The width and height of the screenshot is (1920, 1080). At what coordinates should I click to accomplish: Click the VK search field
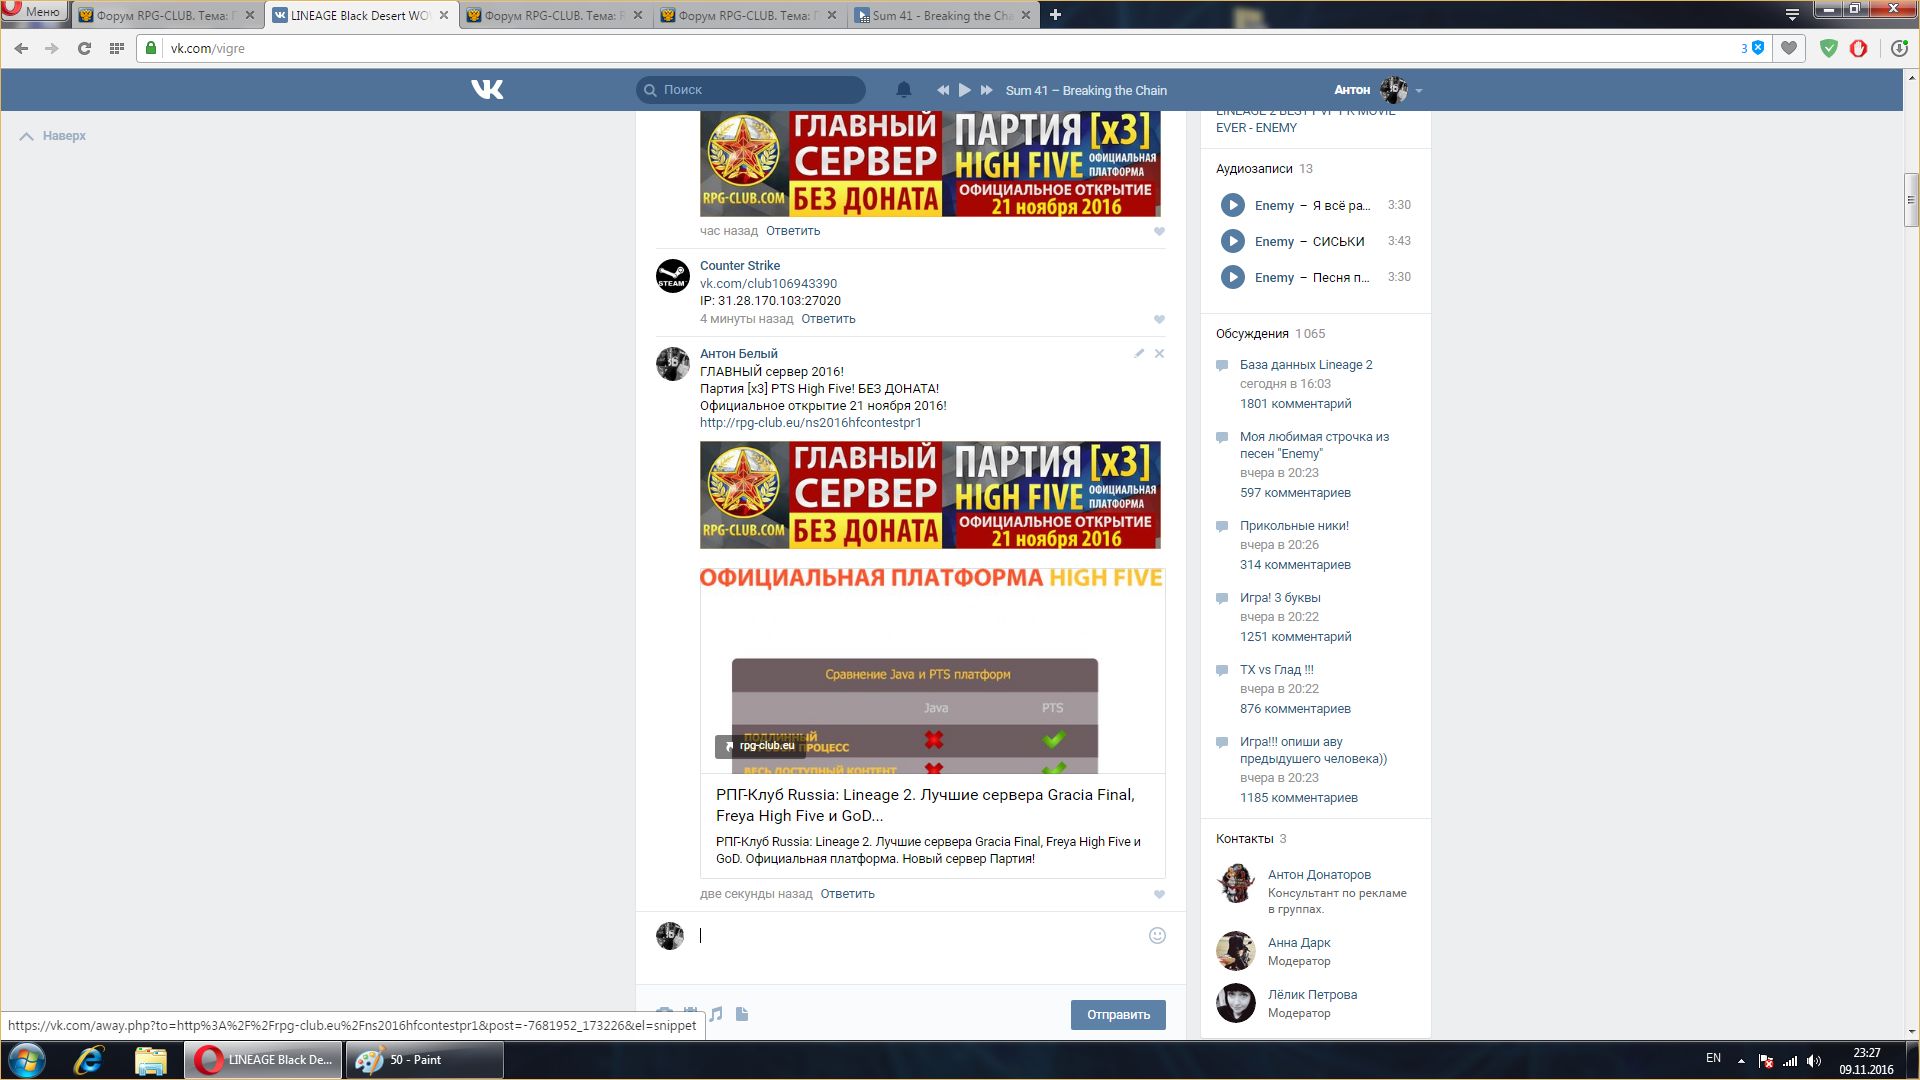coord(751,90)
